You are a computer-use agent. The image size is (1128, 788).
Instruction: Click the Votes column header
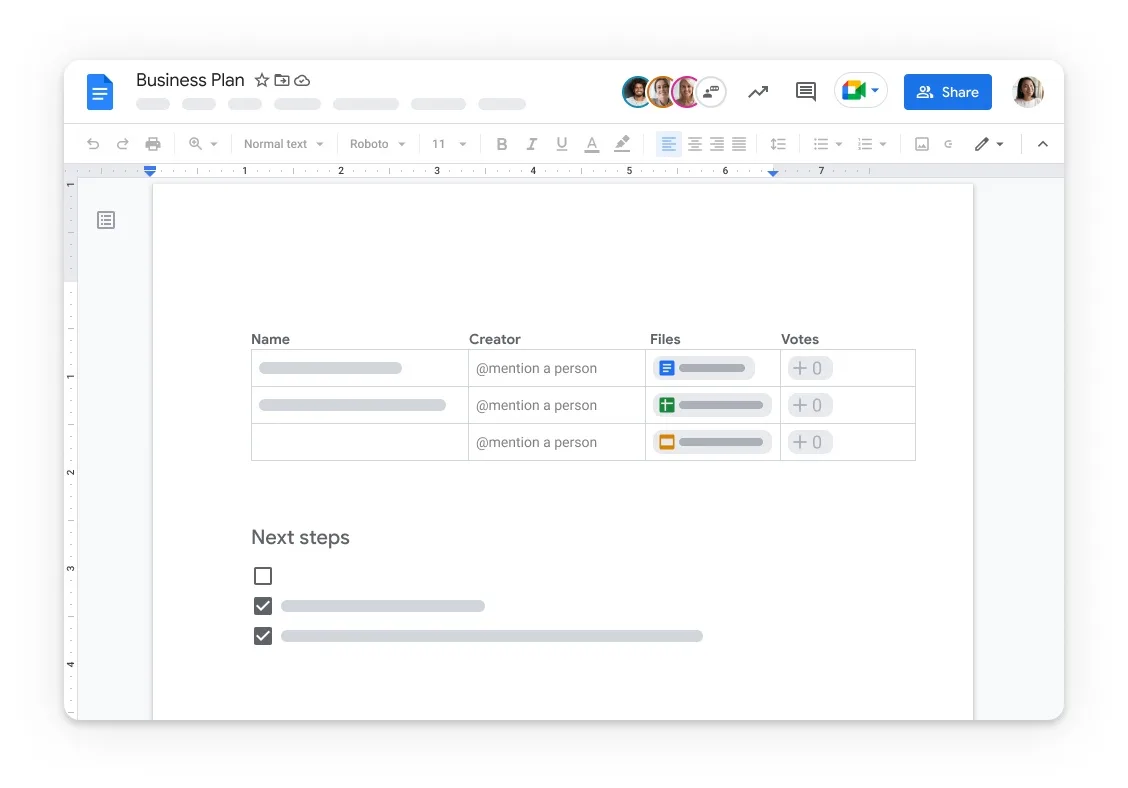point(800,339)
